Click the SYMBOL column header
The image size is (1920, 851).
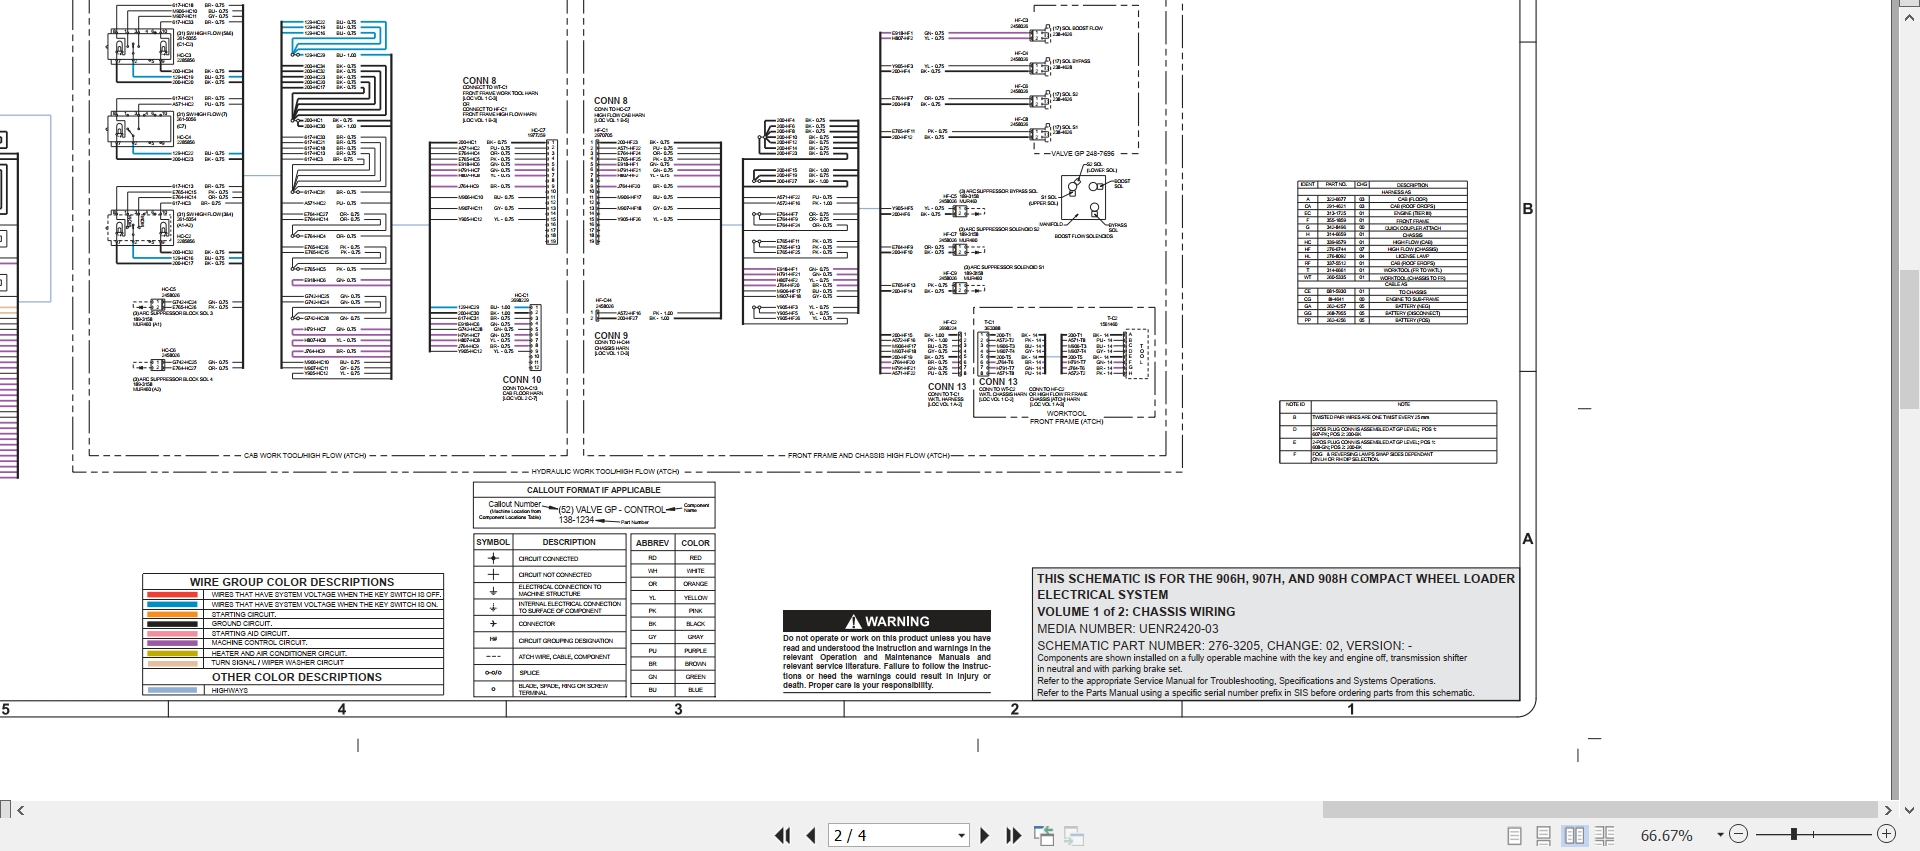pyautogui.click(x=493, y=542)
